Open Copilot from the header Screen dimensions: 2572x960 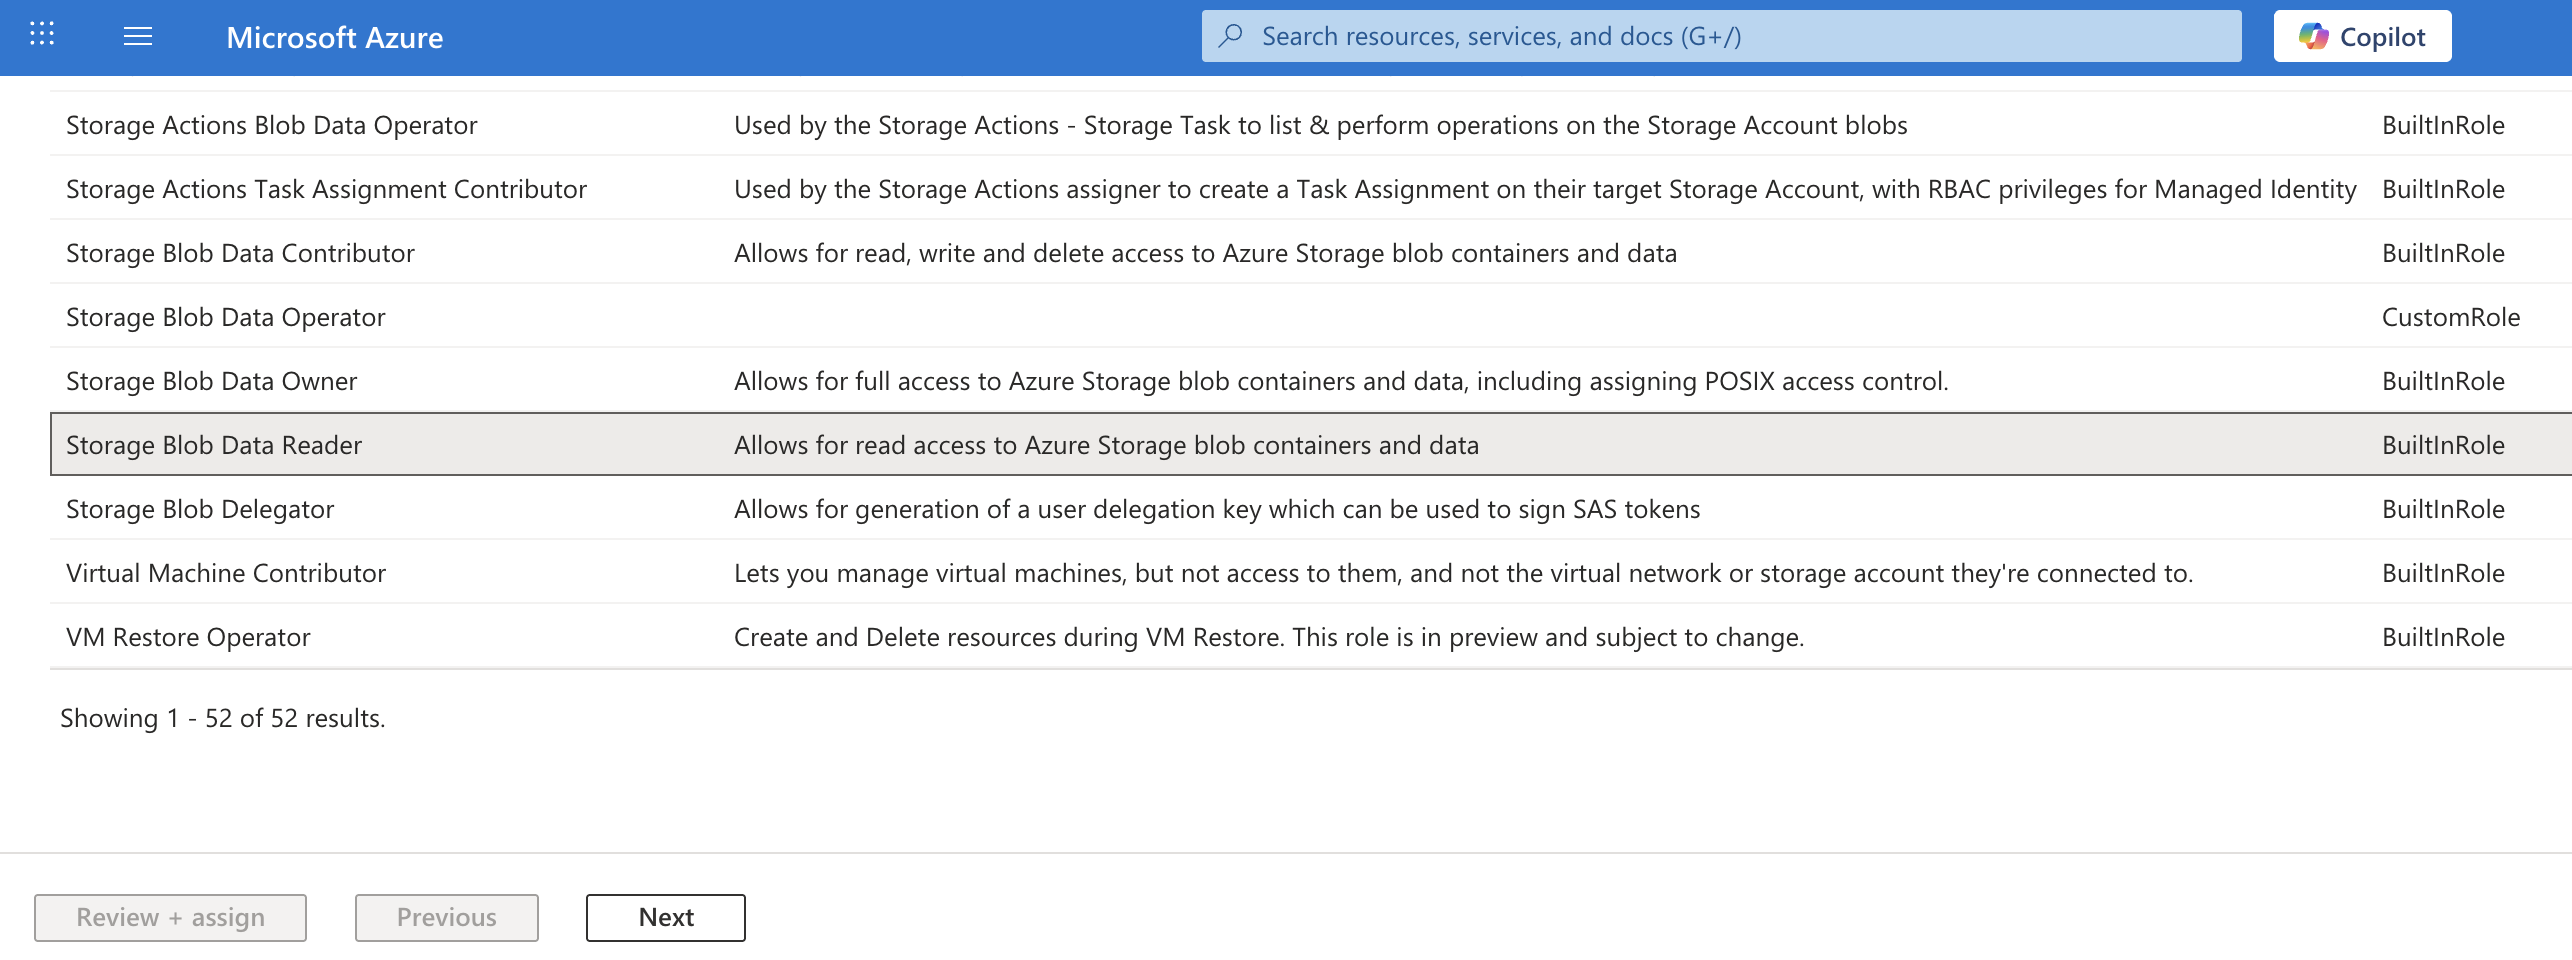click(2362, 37)
